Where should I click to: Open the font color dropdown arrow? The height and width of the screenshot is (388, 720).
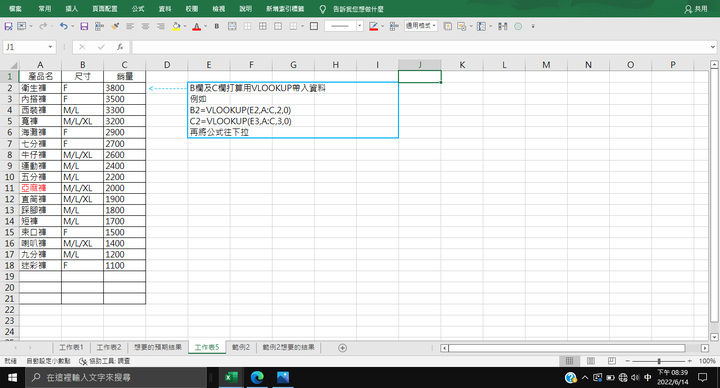[205, 26]
